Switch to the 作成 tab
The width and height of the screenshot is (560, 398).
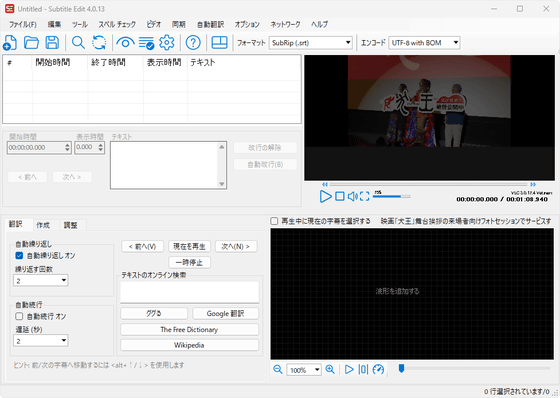coord(43,225)
